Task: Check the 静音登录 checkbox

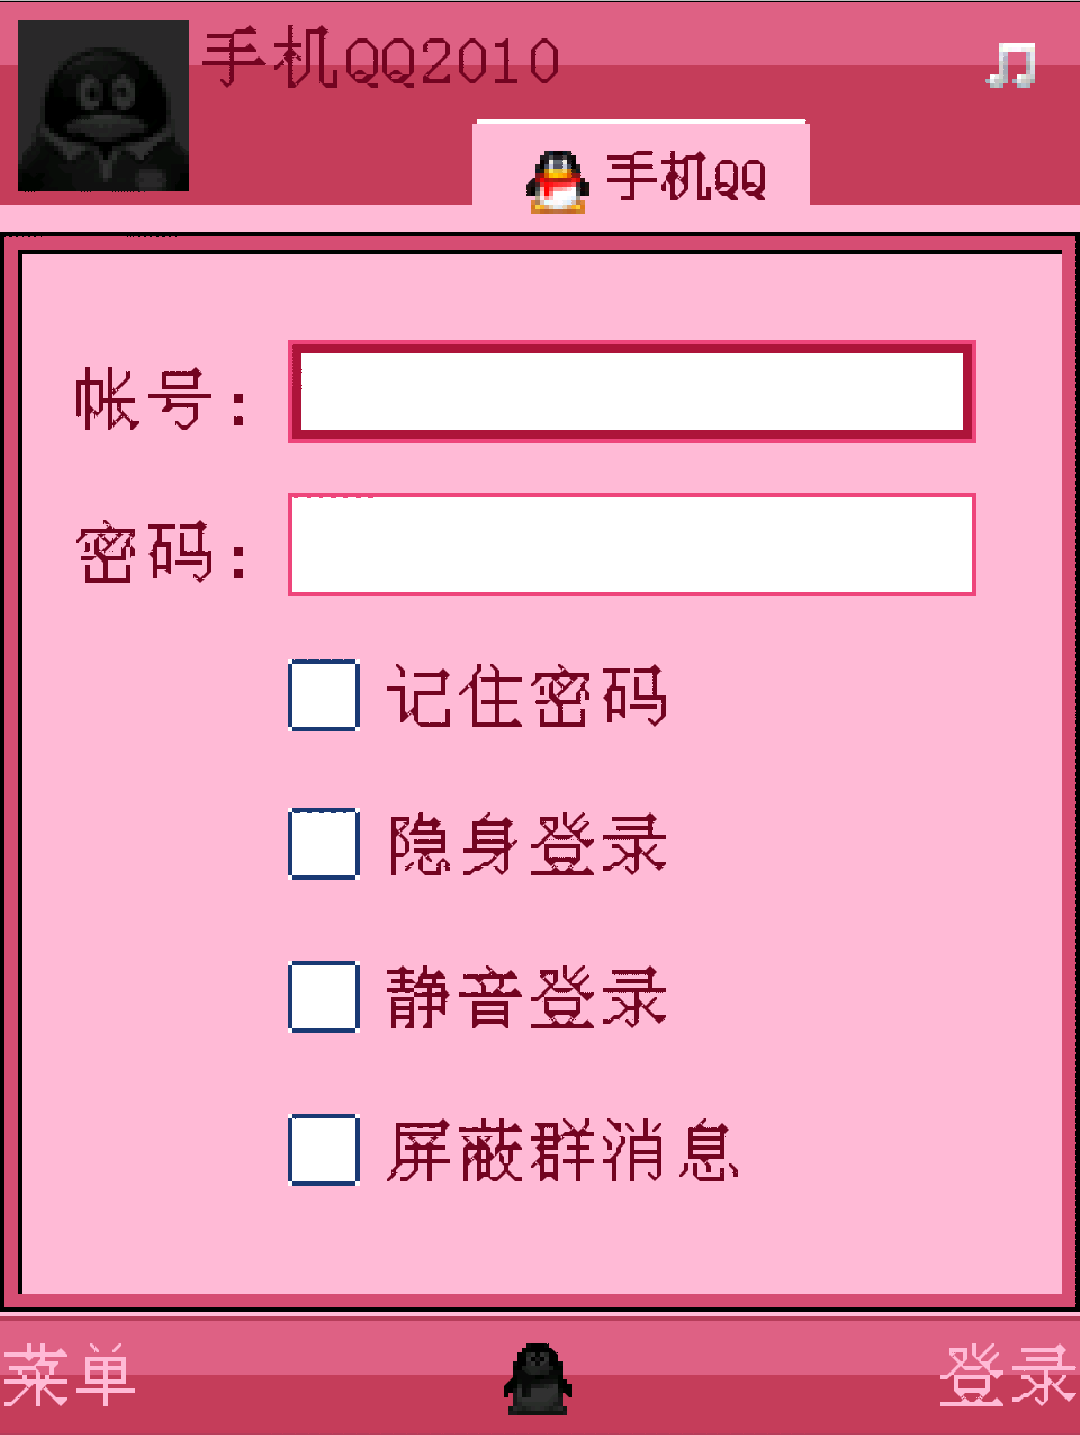Action: [324, 996]
